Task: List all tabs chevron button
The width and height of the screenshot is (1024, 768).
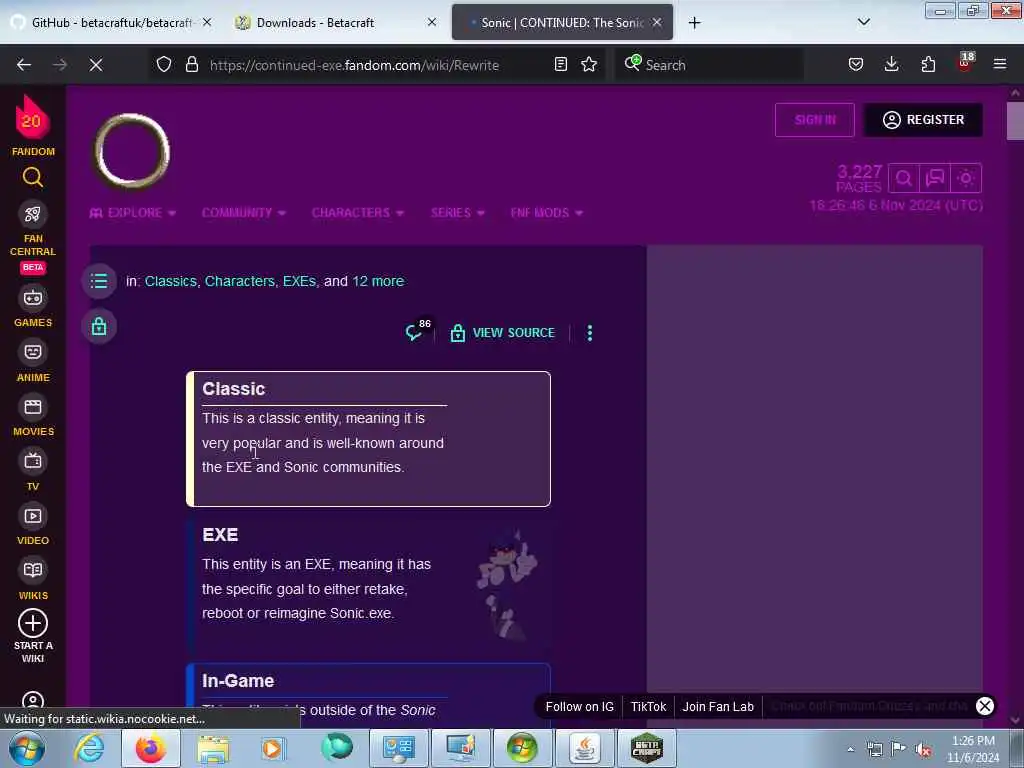Action: [864, 22]
